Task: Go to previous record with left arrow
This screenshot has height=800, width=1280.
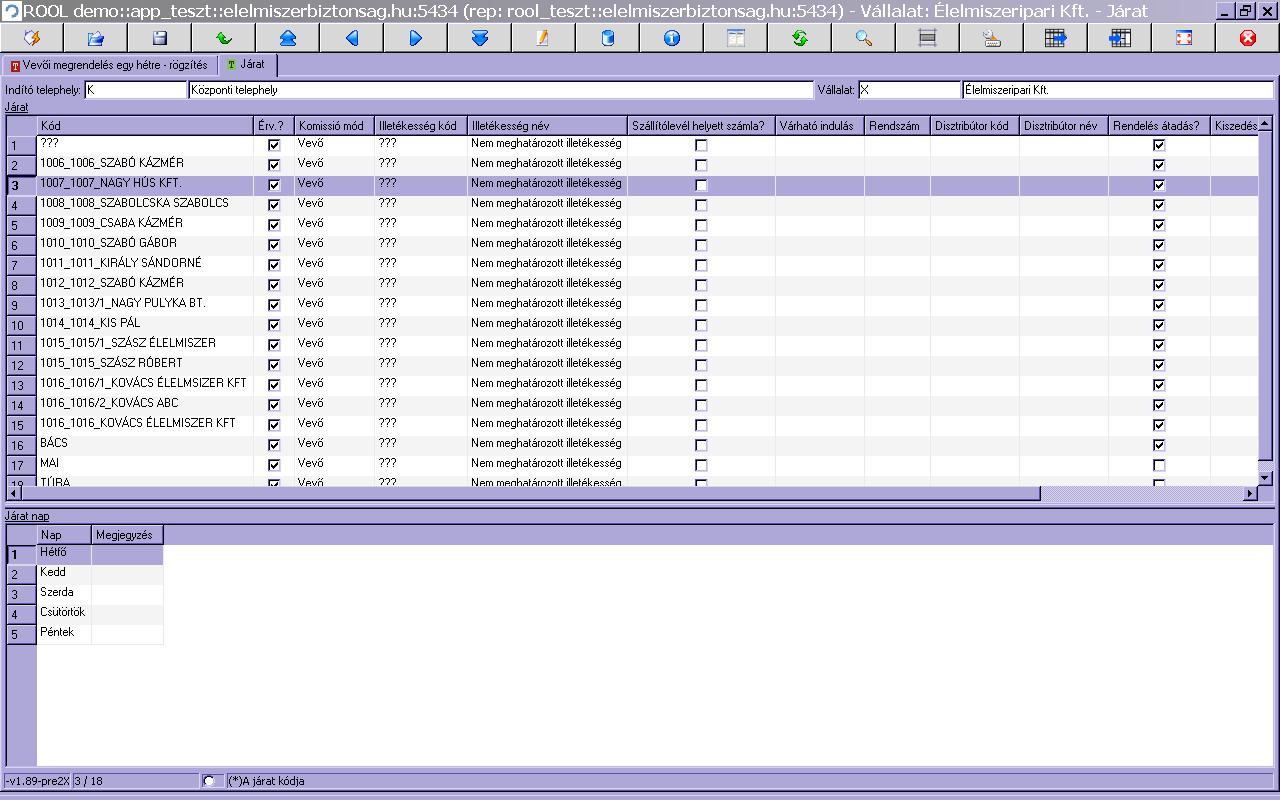Action: (x=352, y=38)
